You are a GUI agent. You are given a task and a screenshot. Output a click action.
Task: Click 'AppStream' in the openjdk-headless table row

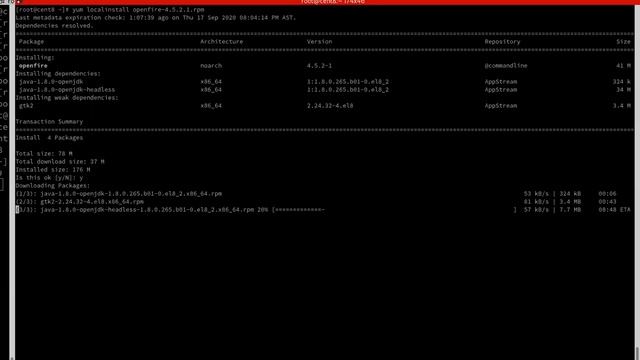click(x=501, y=90)
